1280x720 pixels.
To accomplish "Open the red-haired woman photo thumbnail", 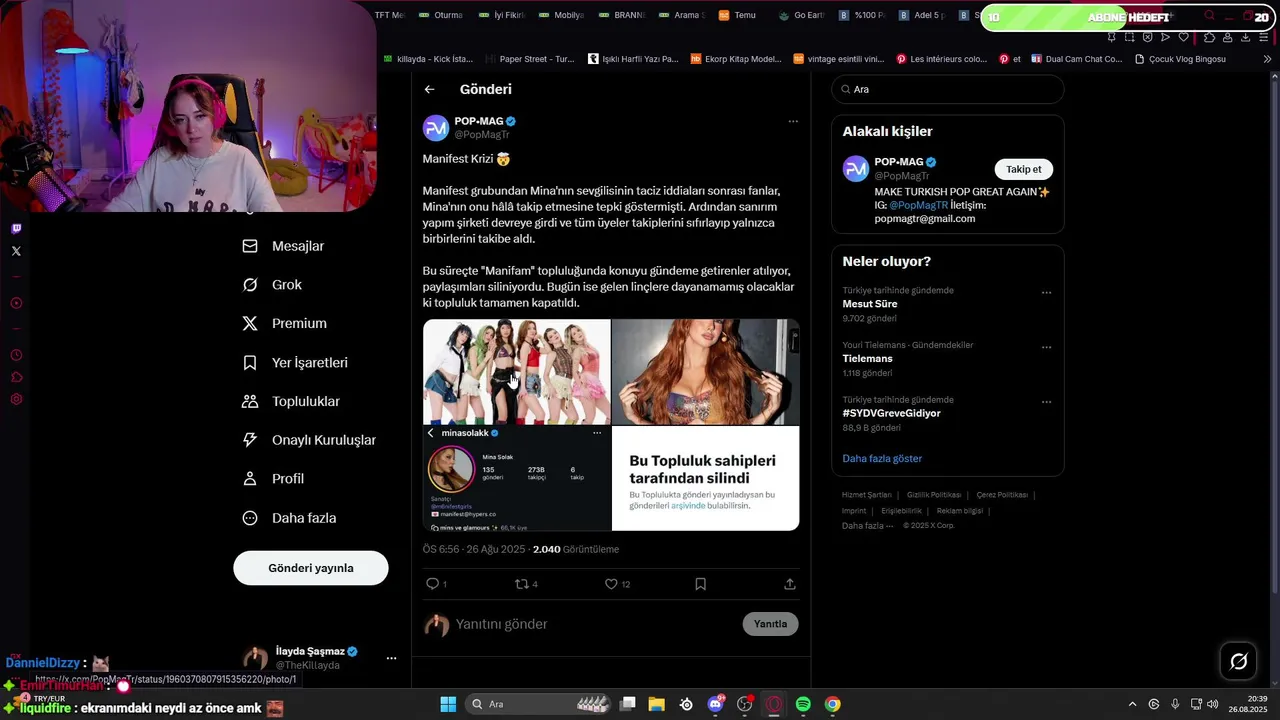I will point(705,372).
